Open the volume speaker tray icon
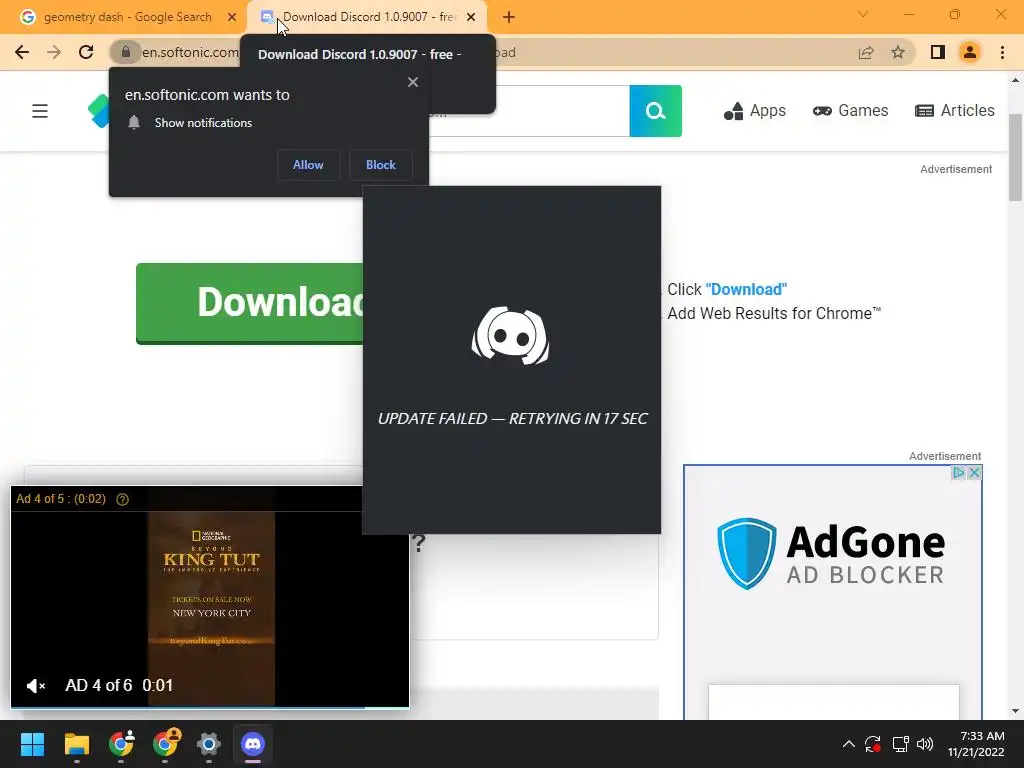The width and height of the screenshot is (1024, 768). (925, 744)
